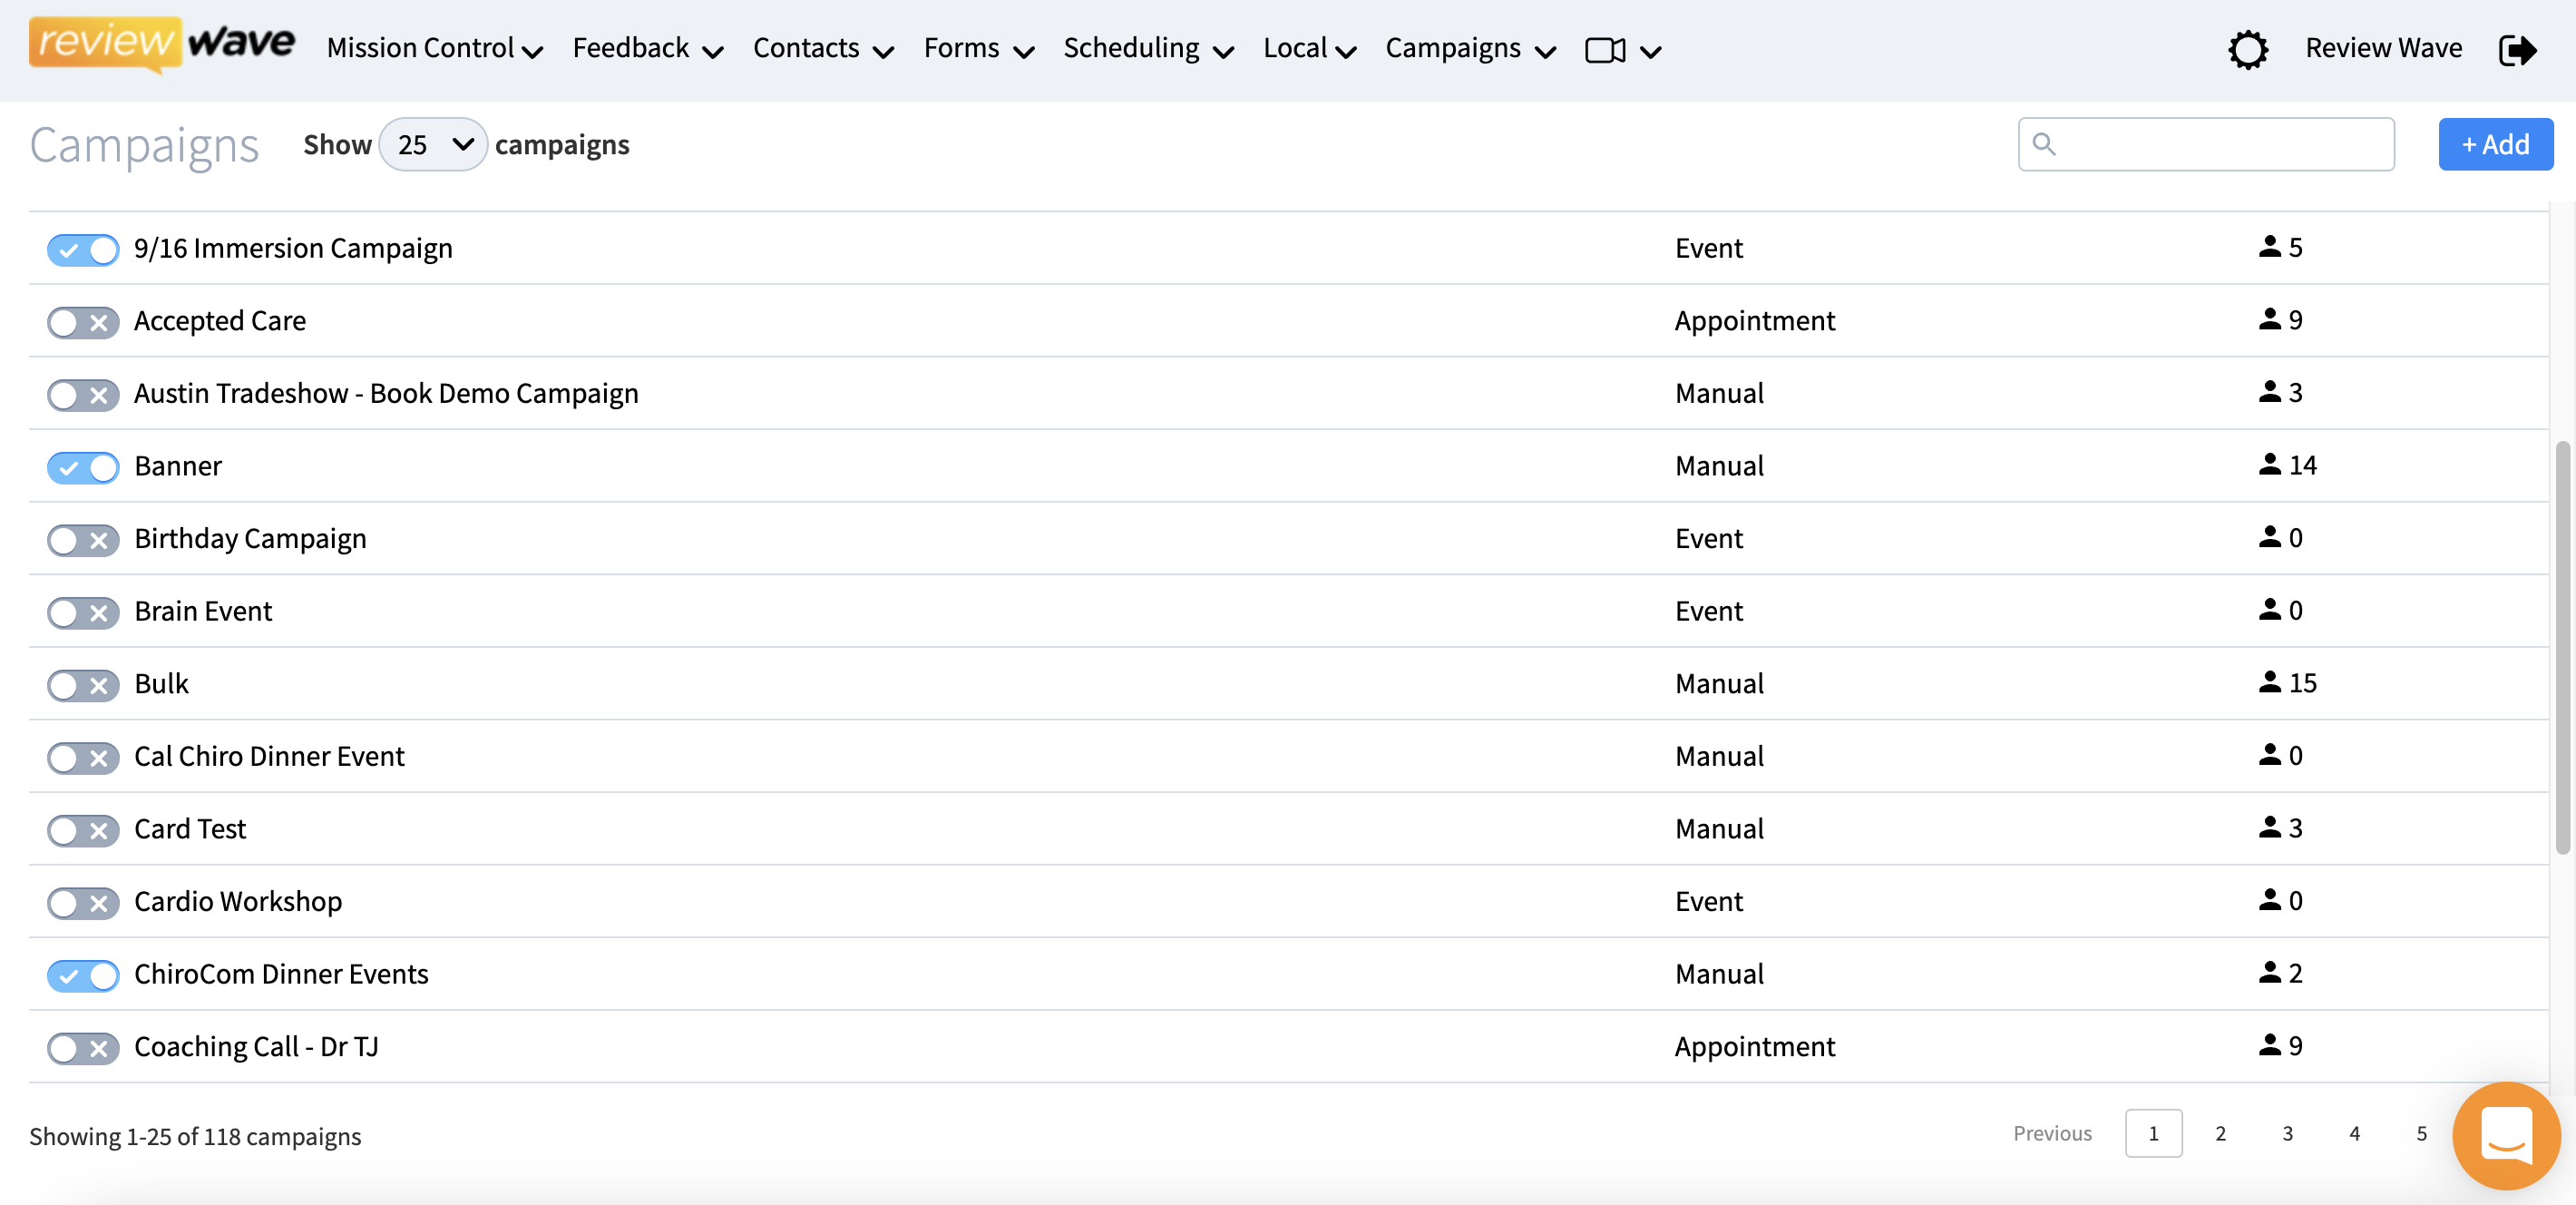This screenshot has width=2576, height=1205.
Task: Open the settings gear icon
Action: click(2247, 49)
